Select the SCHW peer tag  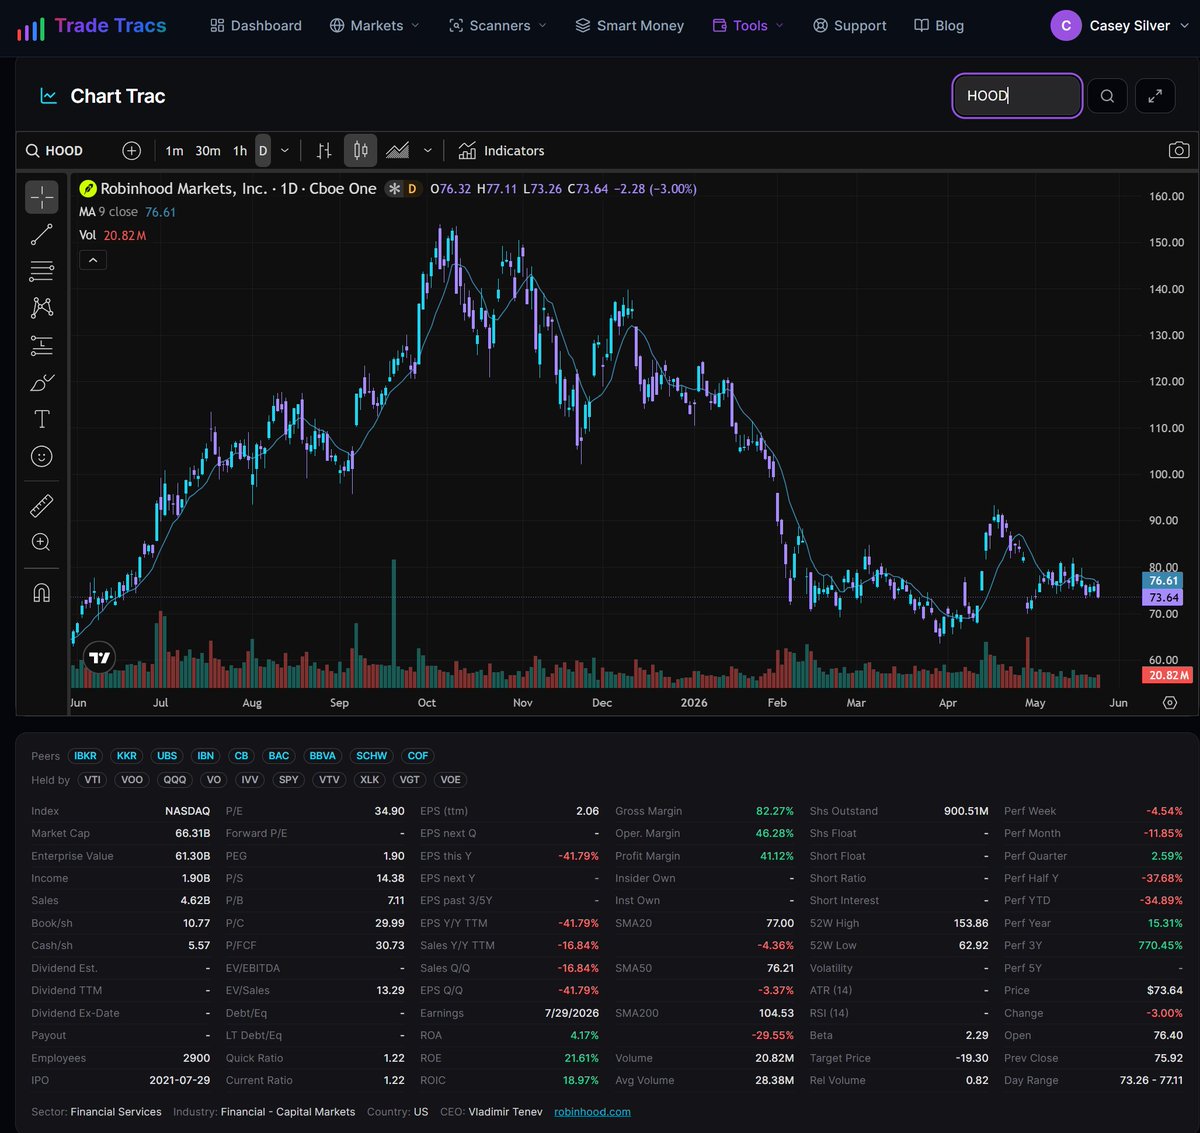(x=372, y=756)
